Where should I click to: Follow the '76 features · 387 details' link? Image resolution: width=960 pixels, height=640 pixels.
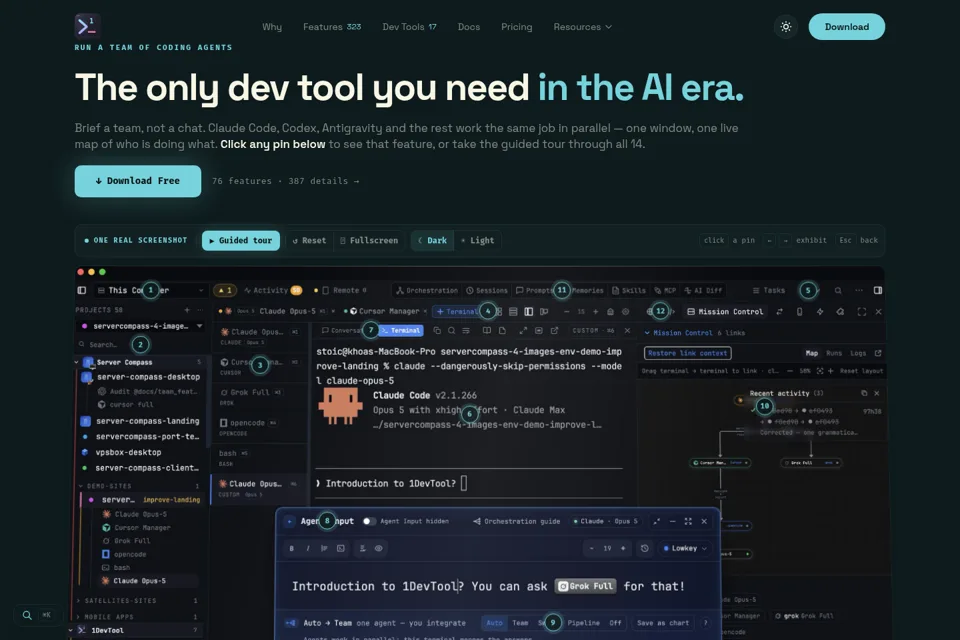pyautogui.click(x=285, y=181)
